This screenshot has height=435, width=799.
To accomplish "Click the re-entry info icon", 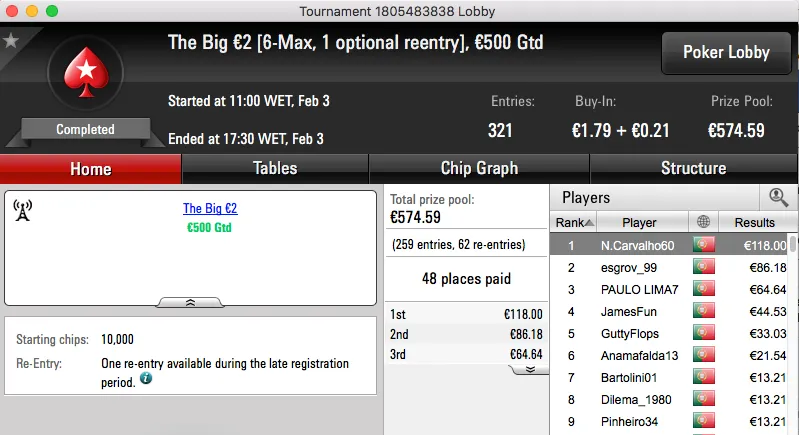I will [x=146, y=379].
